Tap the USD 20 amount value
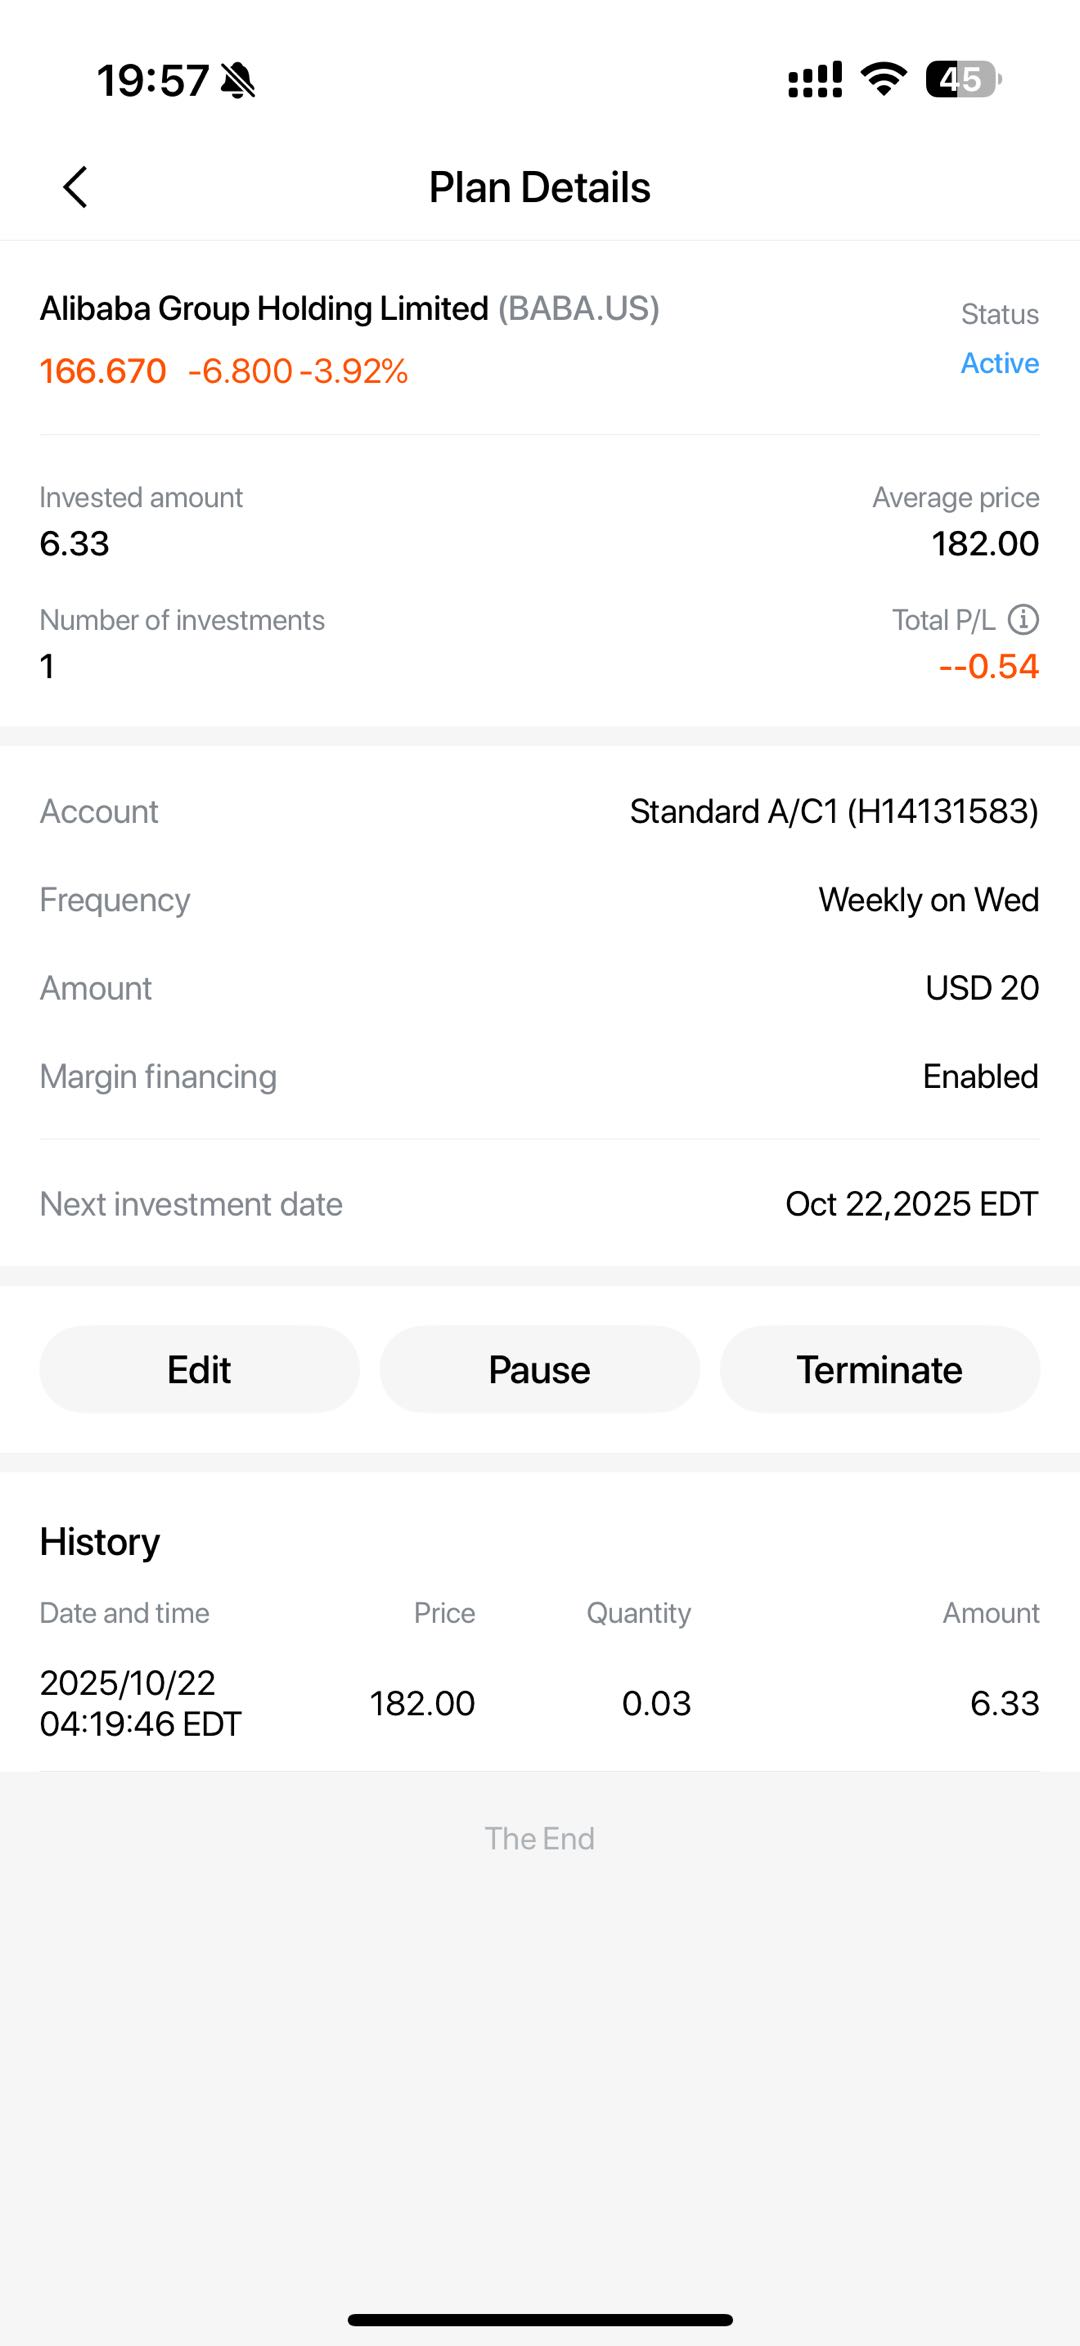 pos(982,988)
